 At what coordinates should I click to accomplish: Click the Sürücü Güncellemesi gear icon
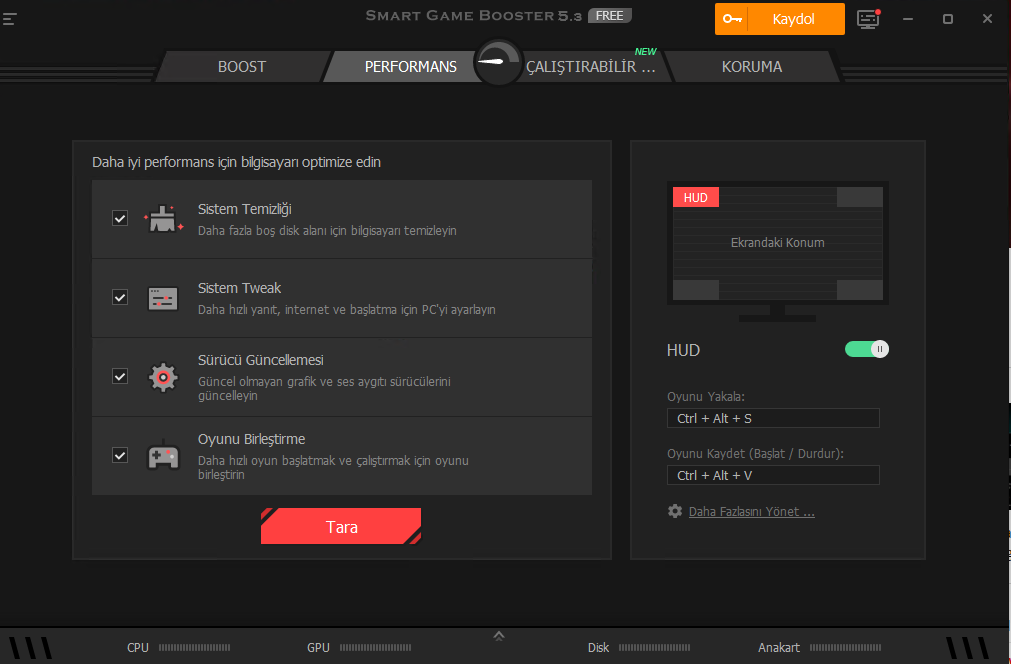tap(163, 376)
